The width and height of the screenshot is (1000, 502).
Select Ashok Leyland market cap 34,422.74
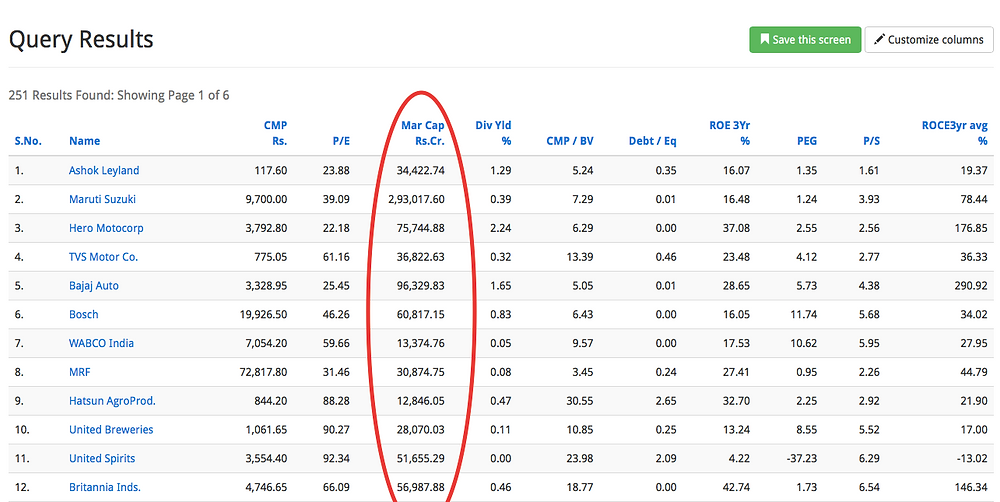pyautogui.click(x=421, y=170)
